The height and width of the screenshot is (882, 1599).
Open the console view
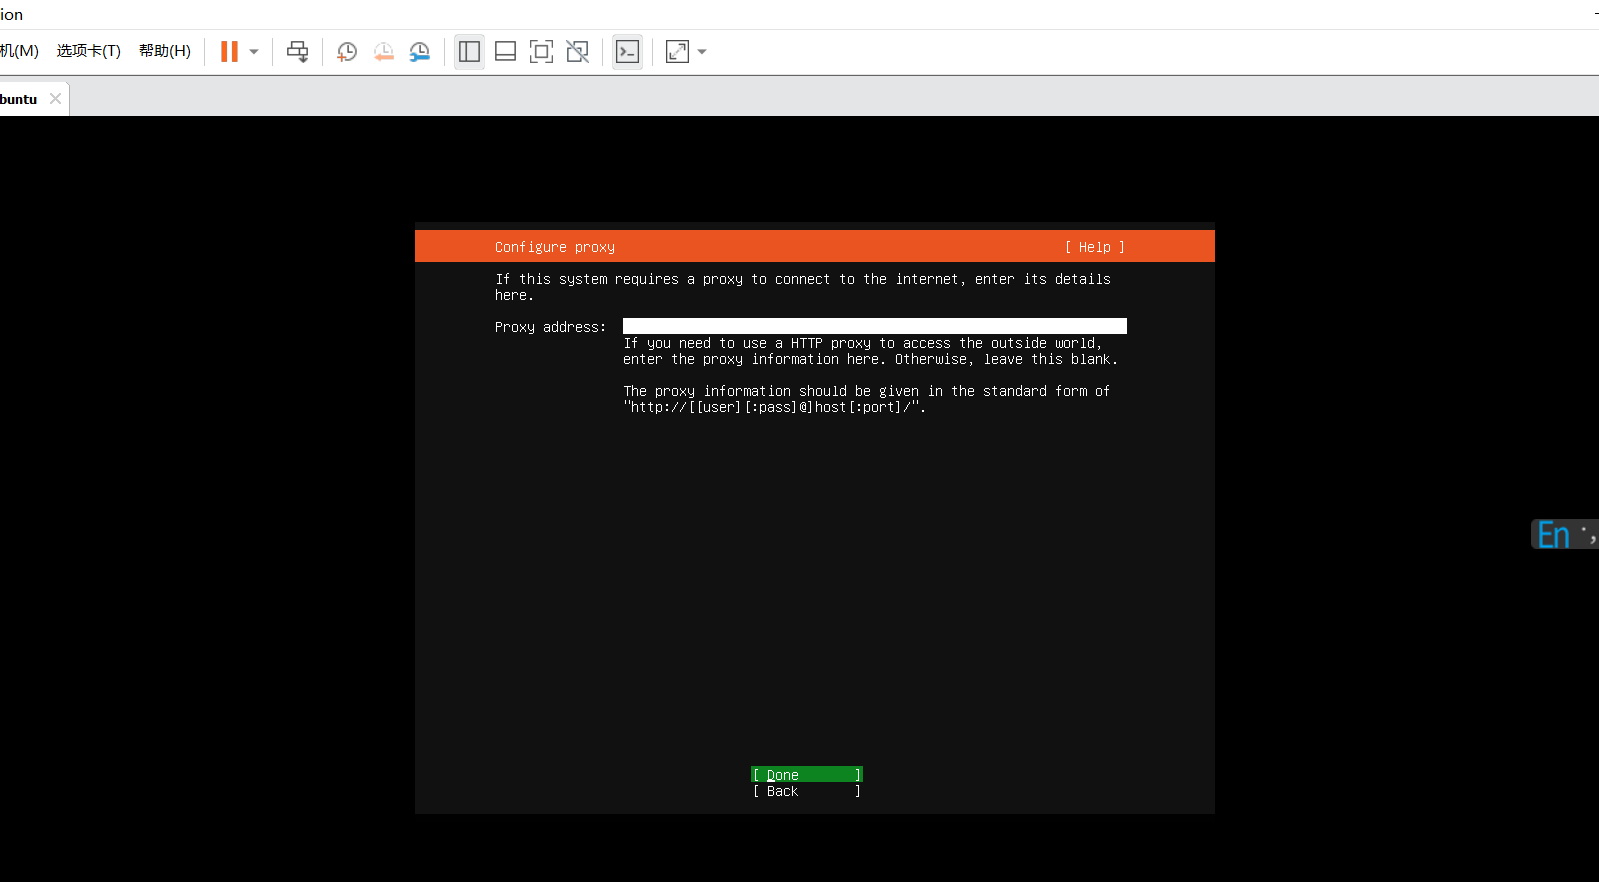click(627, 51)
